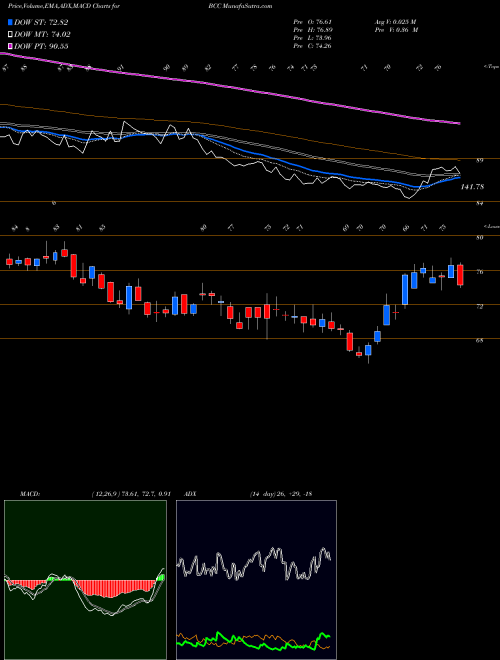Click the right end of the thick blue EMA line
The height and width of the screenshot is (660, 500).
tap(459, 178)
